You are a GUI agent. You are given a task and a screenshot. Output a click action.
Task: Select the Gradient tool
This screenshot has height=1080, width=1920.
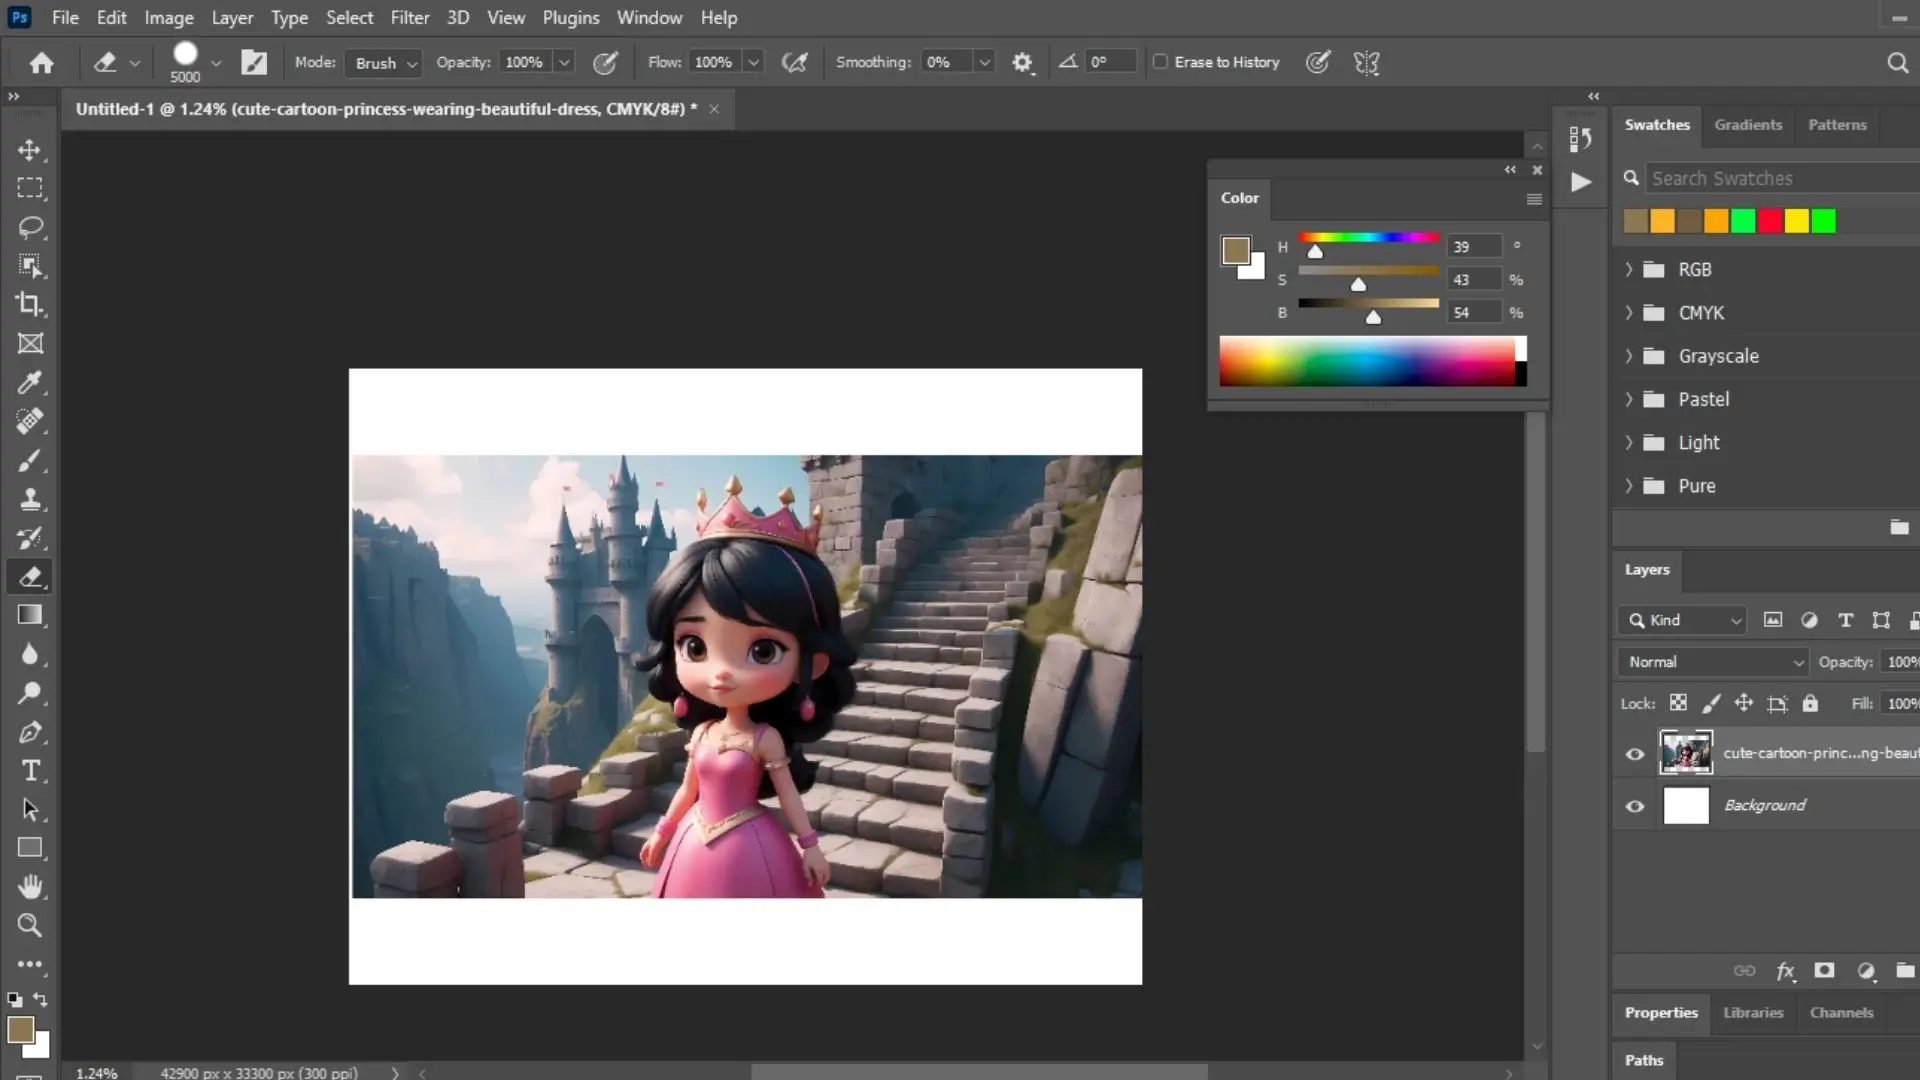coord(30,615)
